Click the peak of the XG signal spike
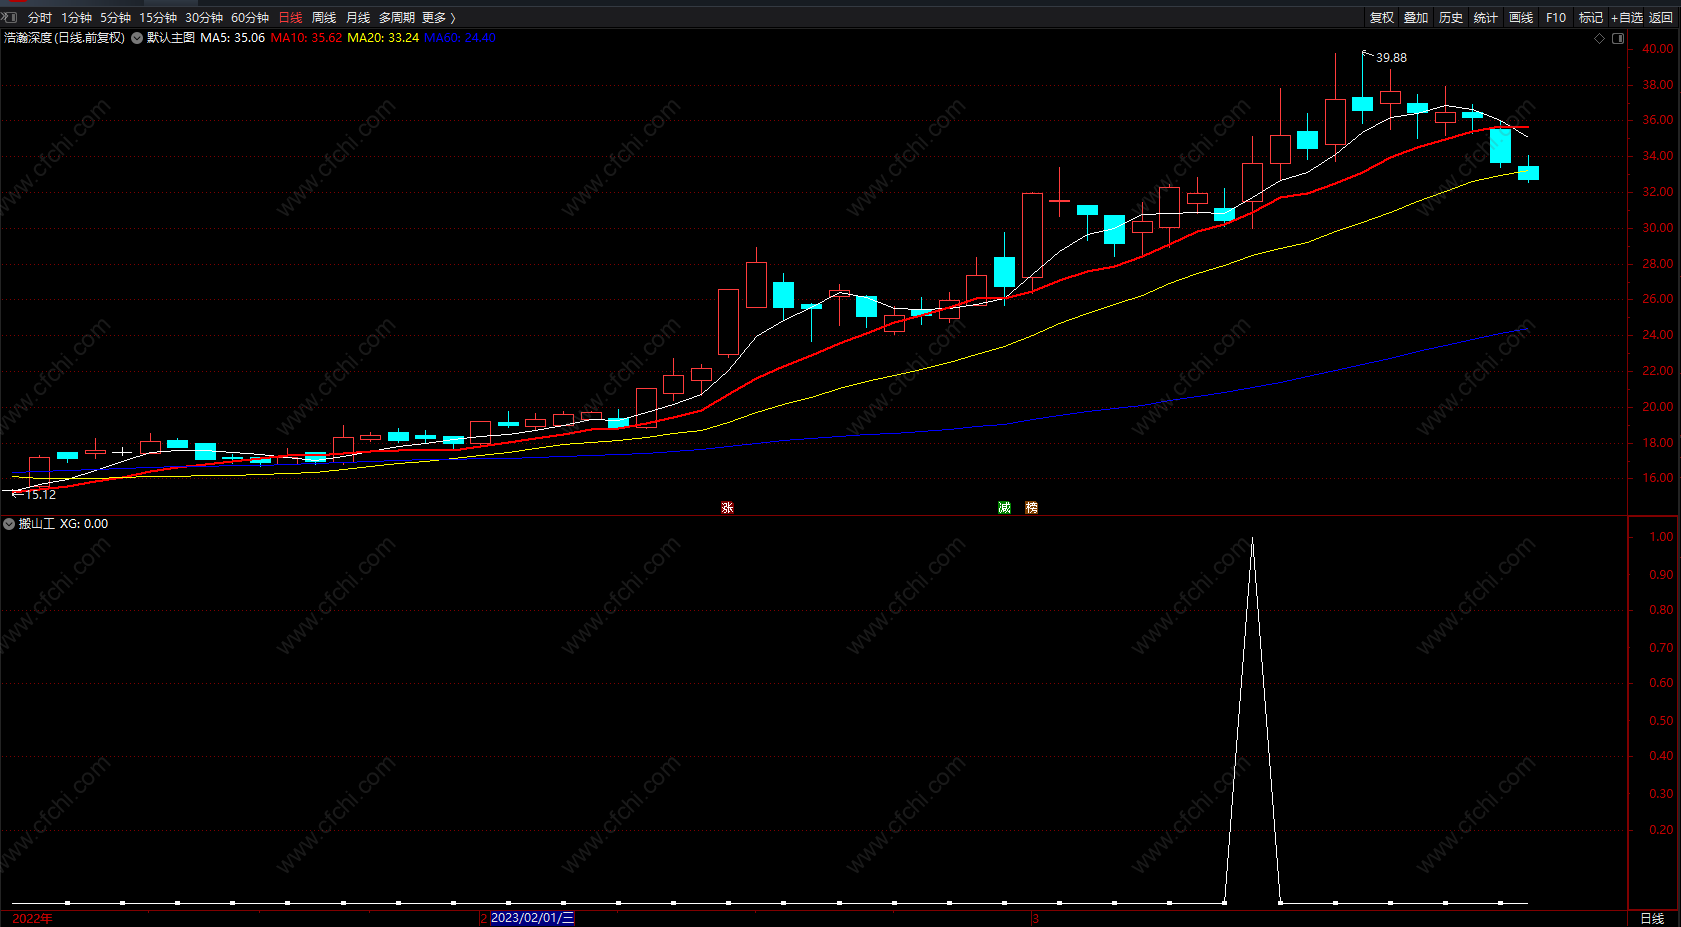Viewport: 1681px width, 927px height. pyautogui.click(x=1252, y=539)
